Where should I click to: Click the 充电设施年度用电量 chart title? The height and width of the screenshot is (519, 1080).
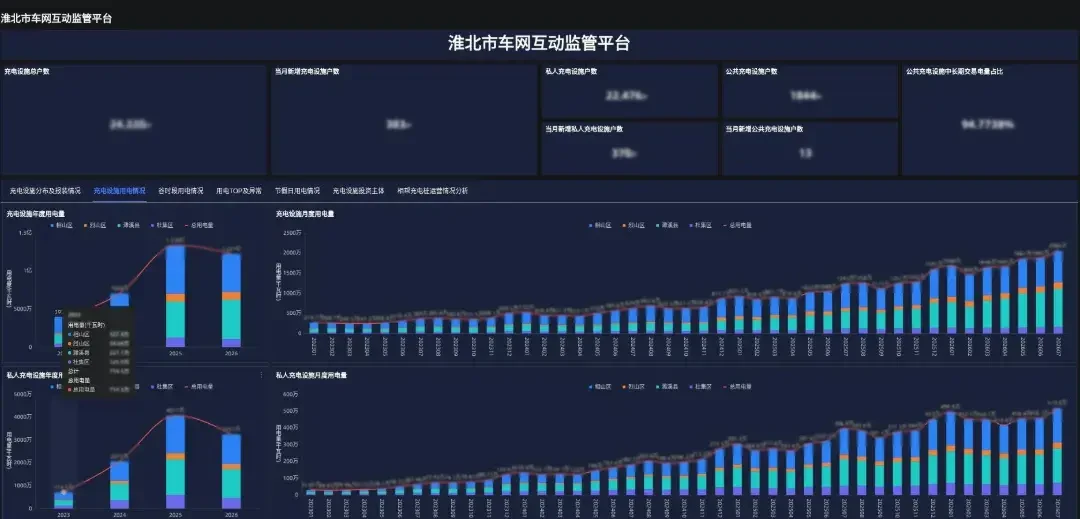pyautogui.click(x=35, y=214)
